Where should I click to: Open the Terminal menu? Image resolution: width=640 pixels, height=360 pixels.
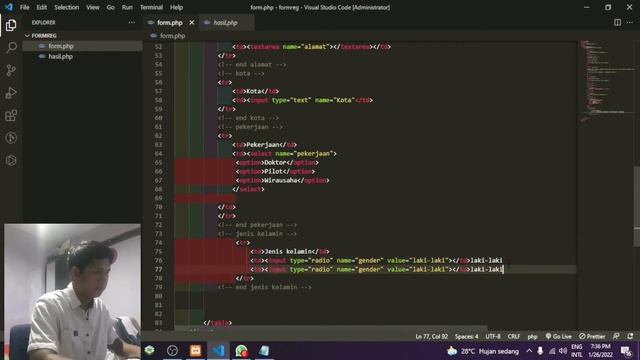(x=151, y=7)
